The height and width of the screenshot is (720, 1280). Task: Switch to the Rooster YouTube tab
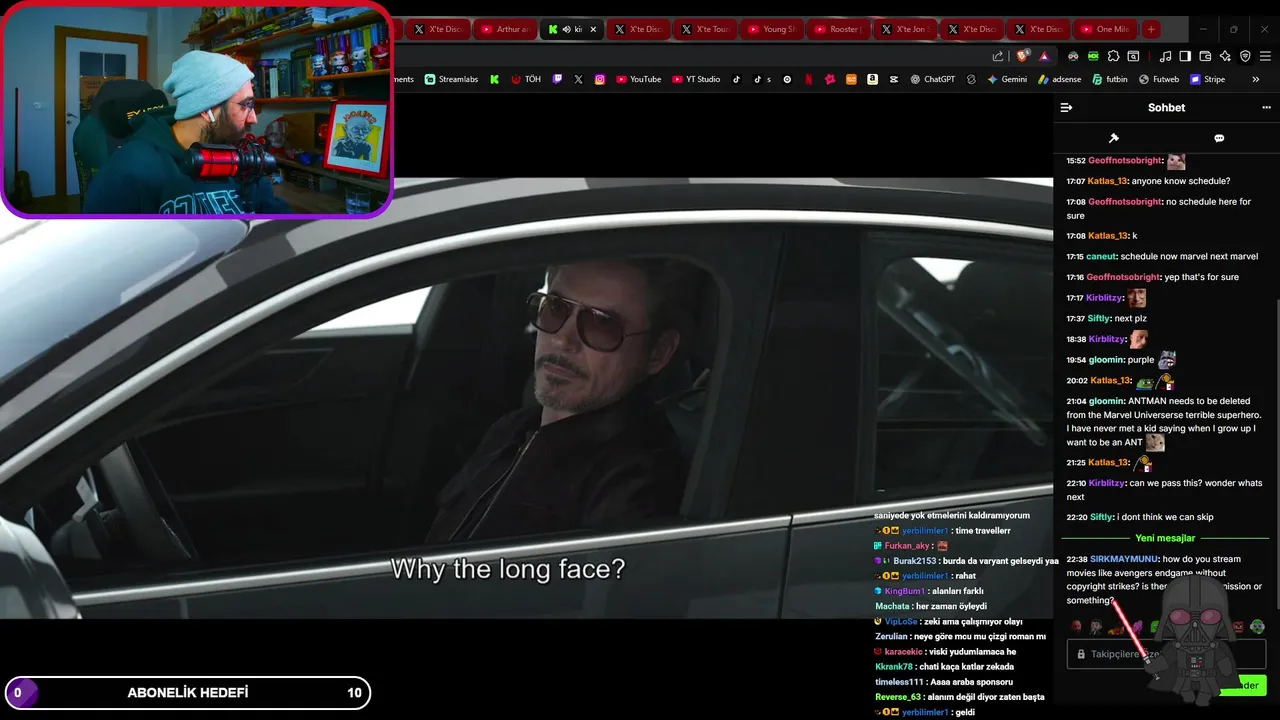pyautogui.click(x=838, y=29)
